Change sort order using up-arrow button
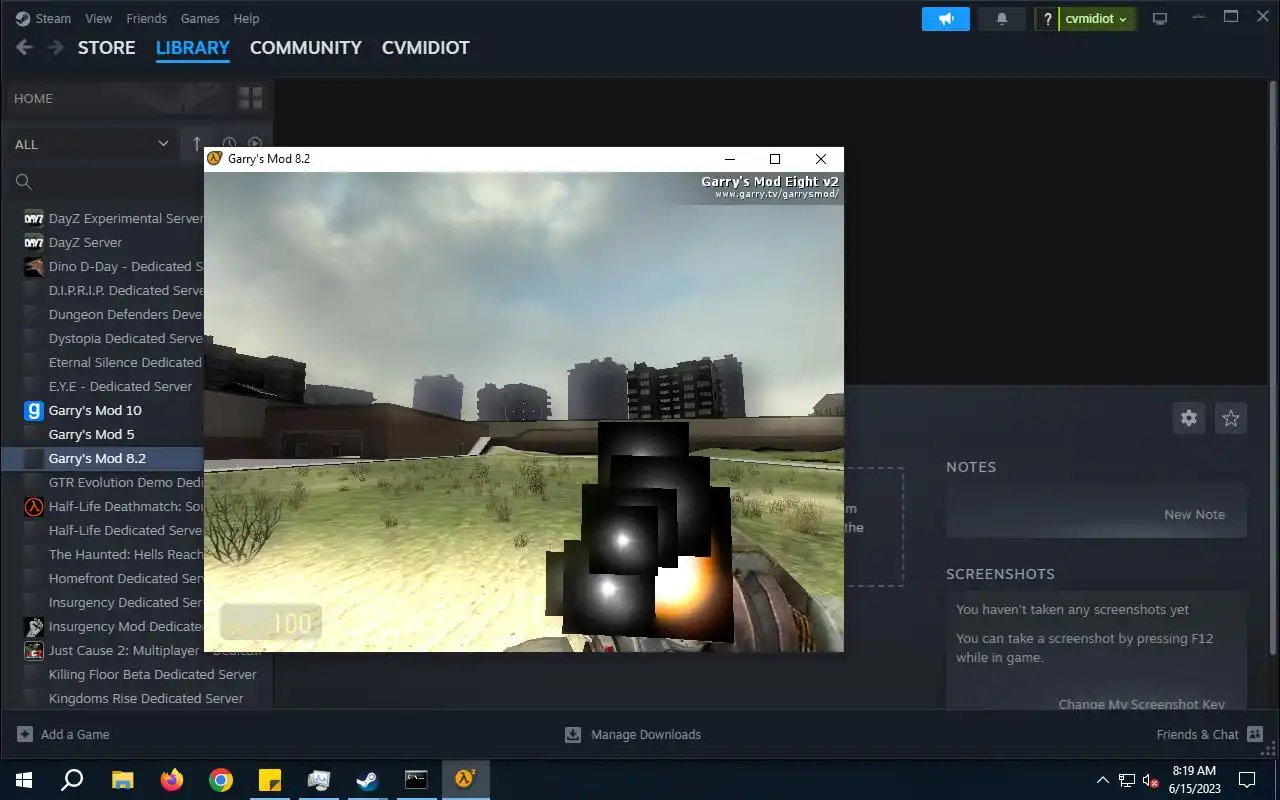The width and height of the screenshot is (1280, 800). pyautogui.click(x=196, y=144)
